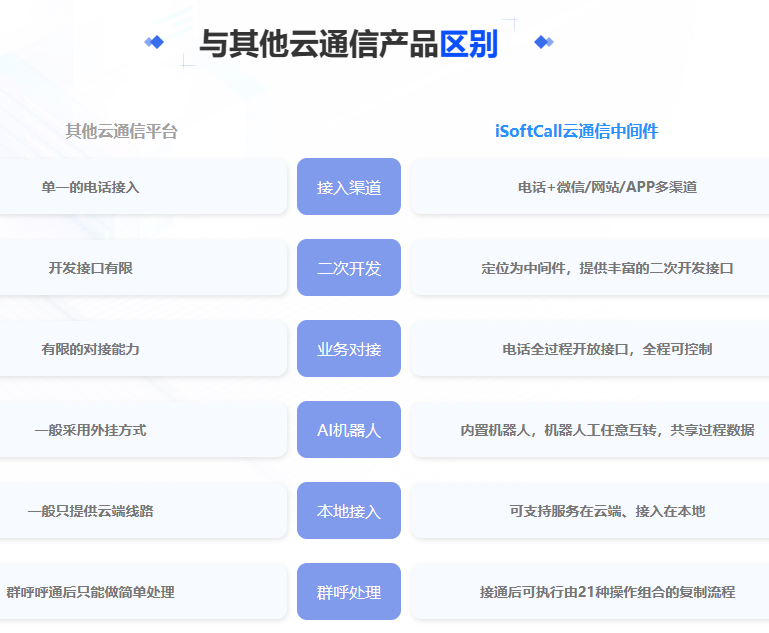Click the iSoftCall云通信中间件 heading
Screen dimensions: 769x633
[x=576, y=131]
